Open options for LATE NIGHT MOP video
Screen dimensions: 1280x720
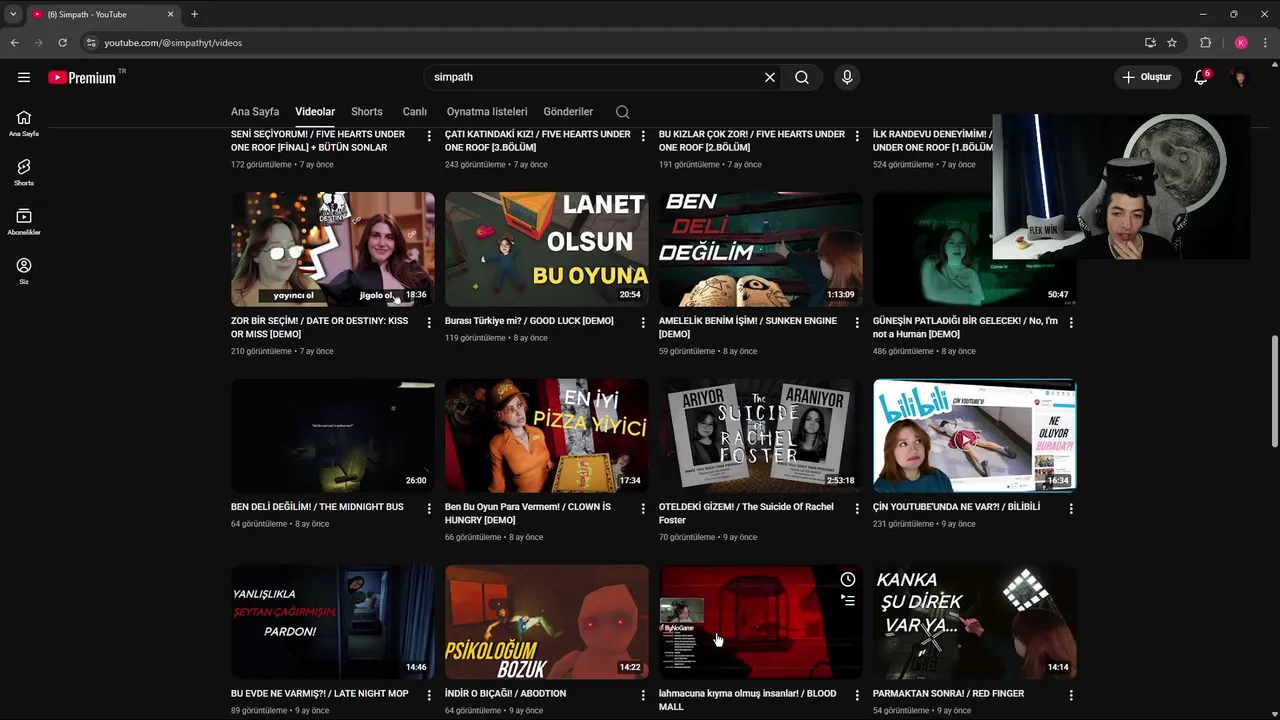[429, 695]
